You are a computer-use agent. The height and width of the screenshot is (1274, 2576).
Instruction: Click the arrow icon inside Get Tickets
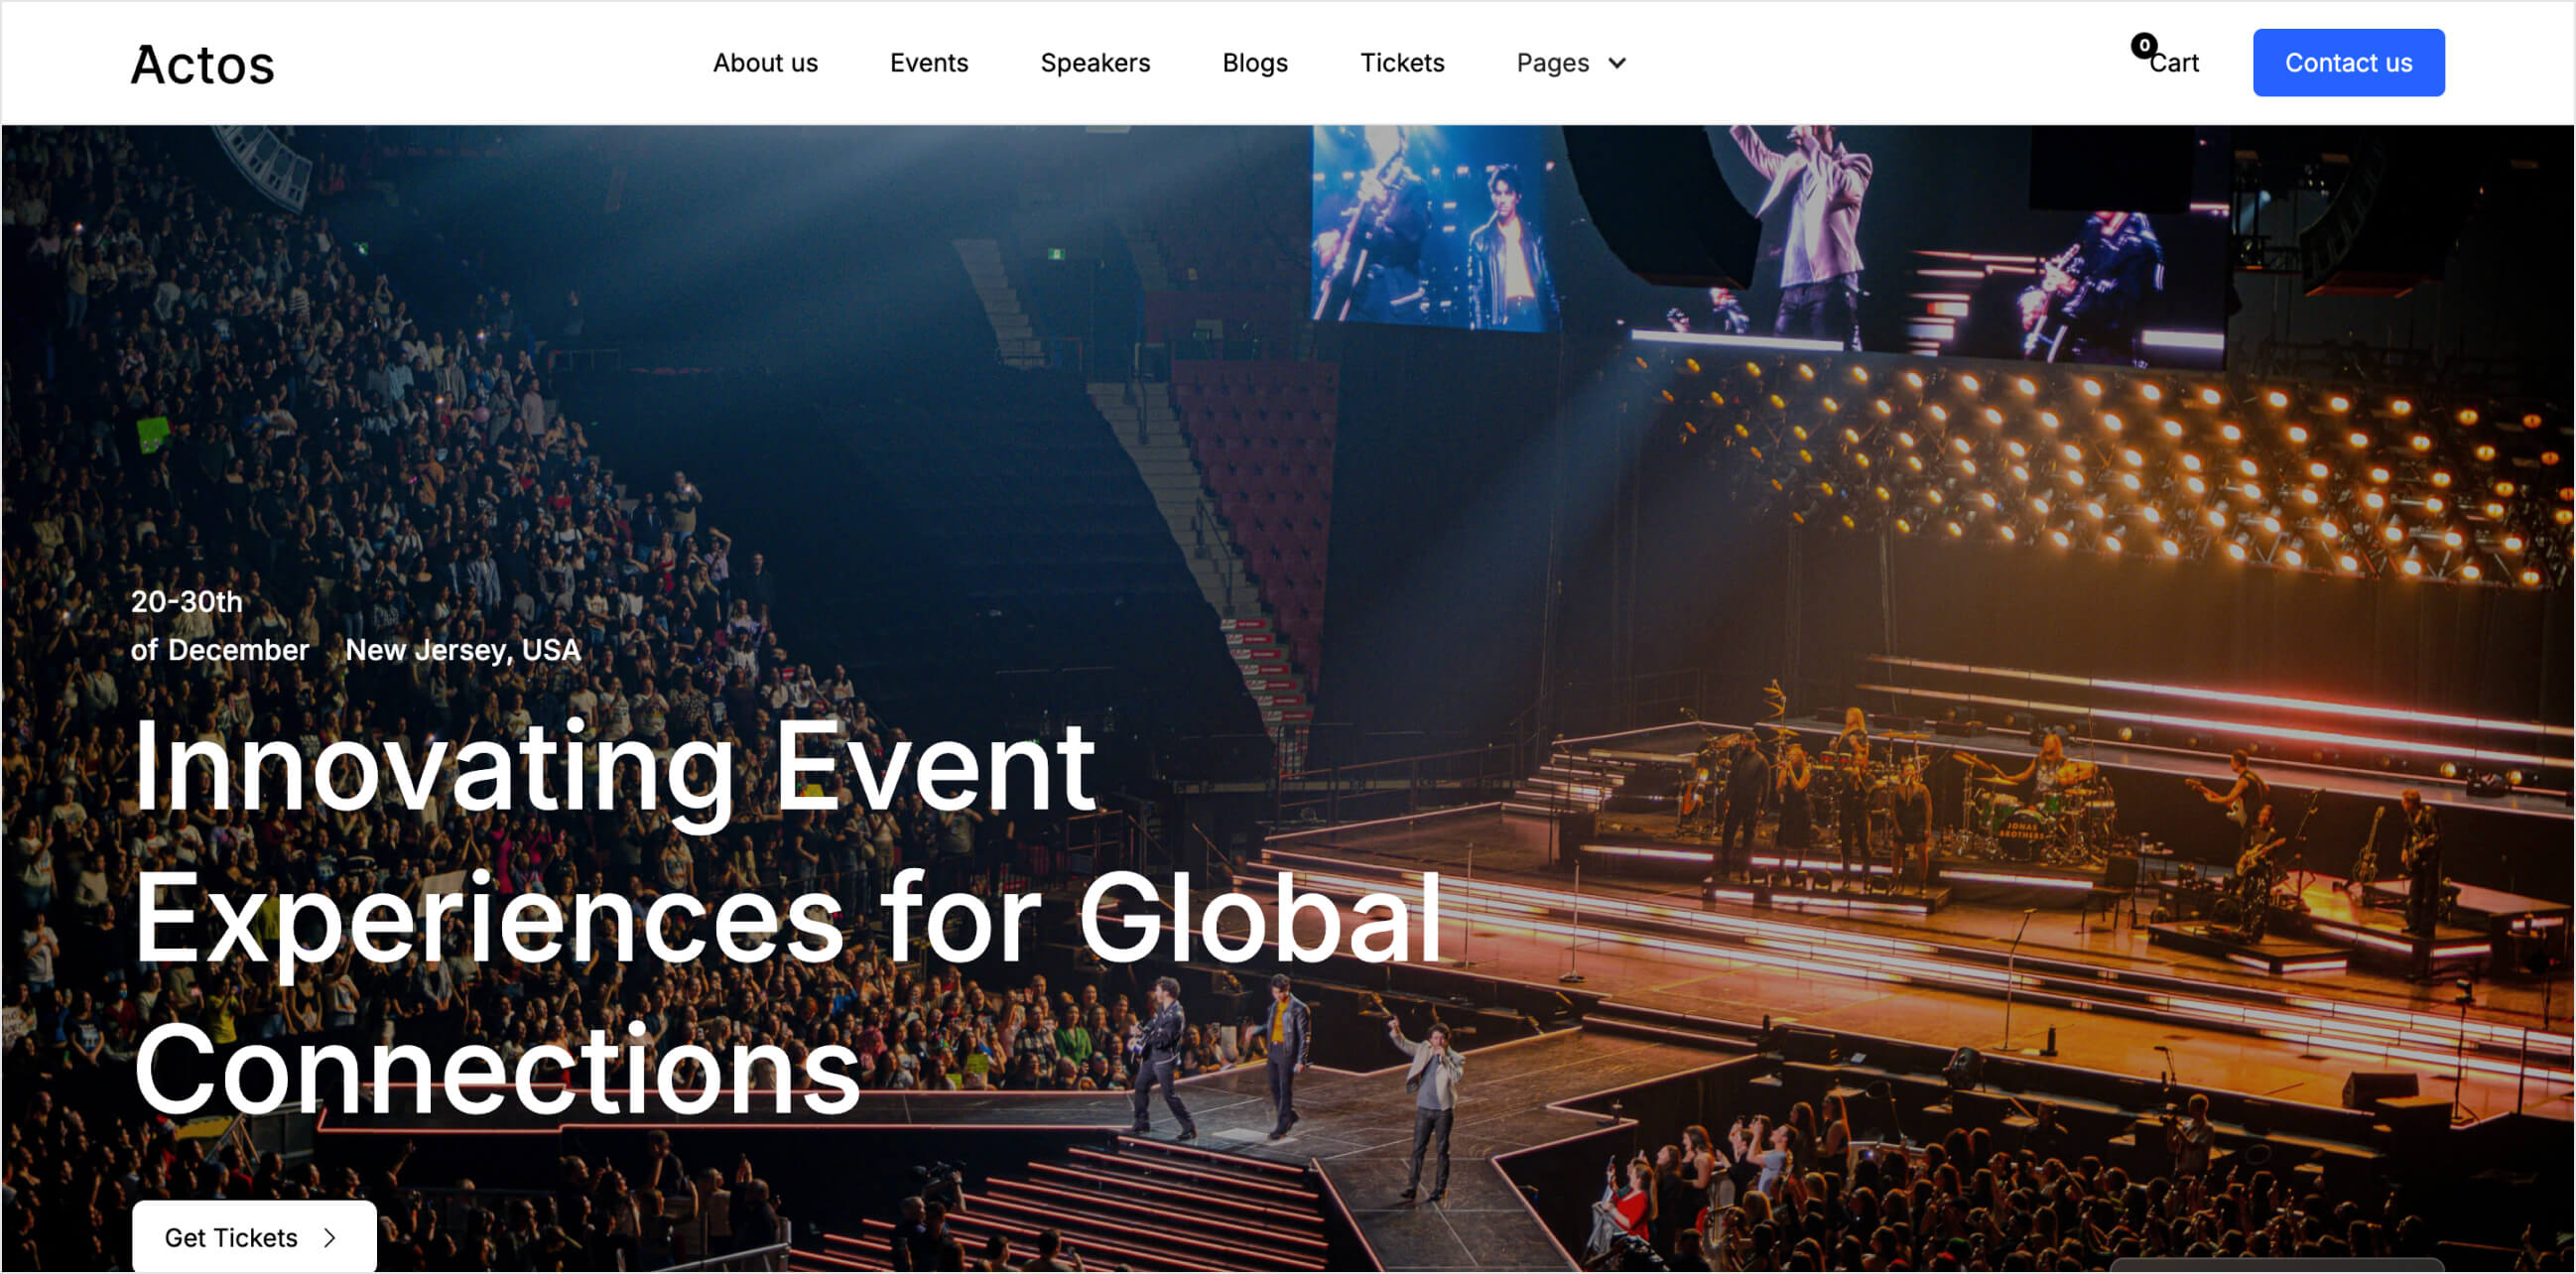click(x=330, y=1237)
